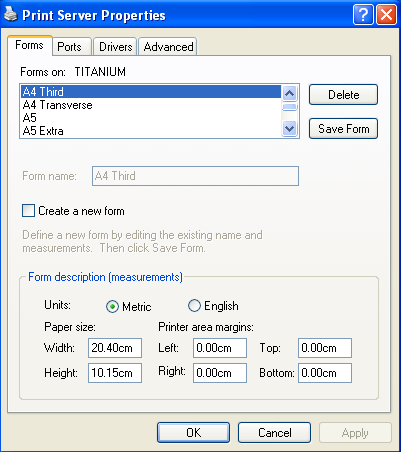
Task: Click the forms list scroll up arrow
Action: click(x=289, y=93)
